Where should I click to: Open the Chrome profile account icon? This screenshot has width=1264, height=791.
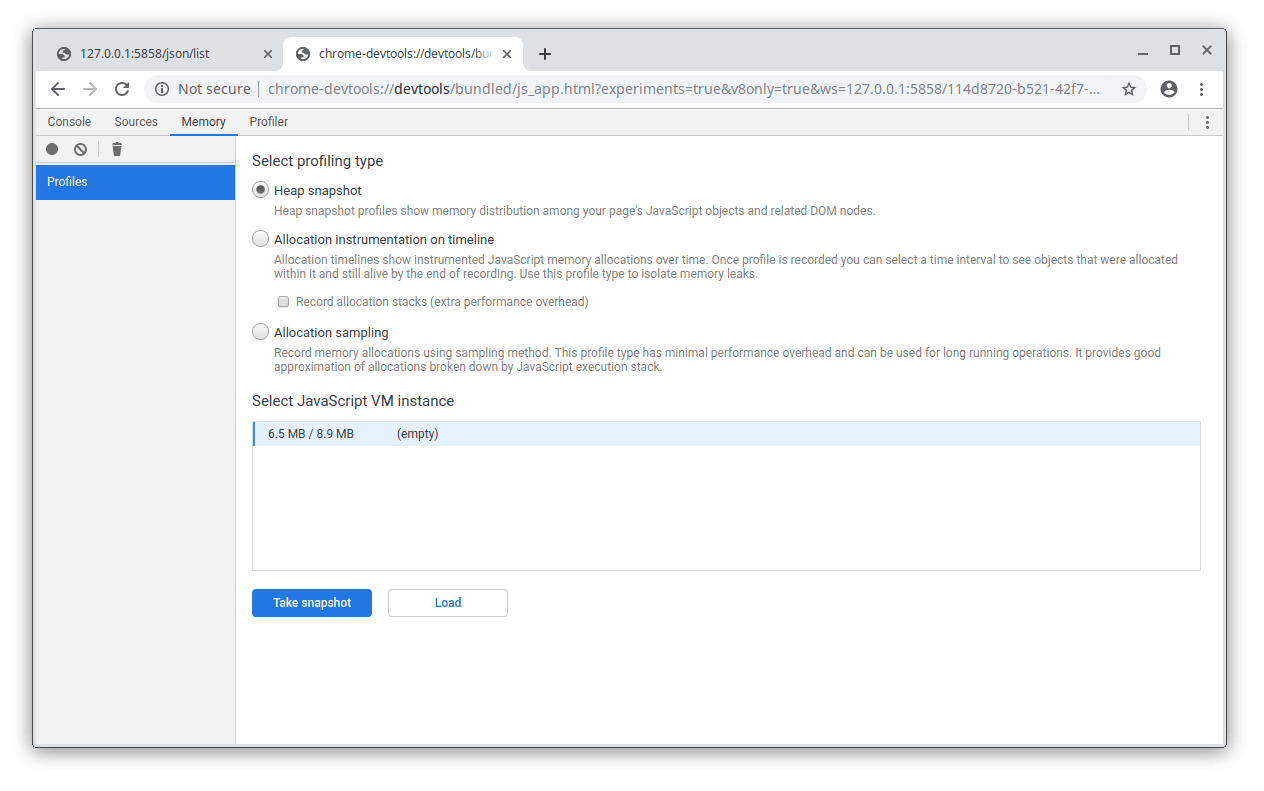point(1169,89)
